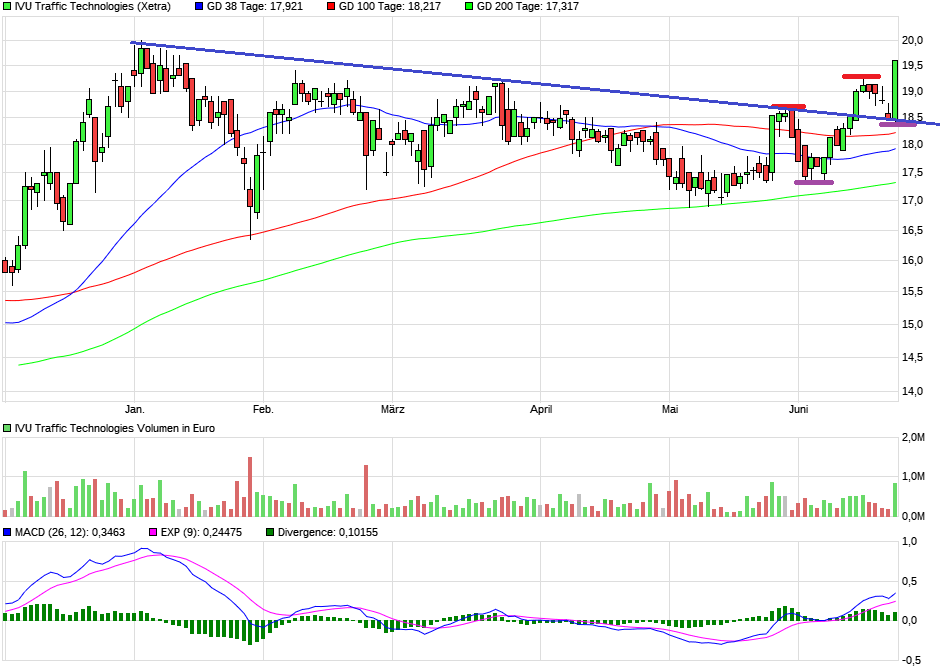Click the 'Jan.' month axis label

click(x=134, y=409)
